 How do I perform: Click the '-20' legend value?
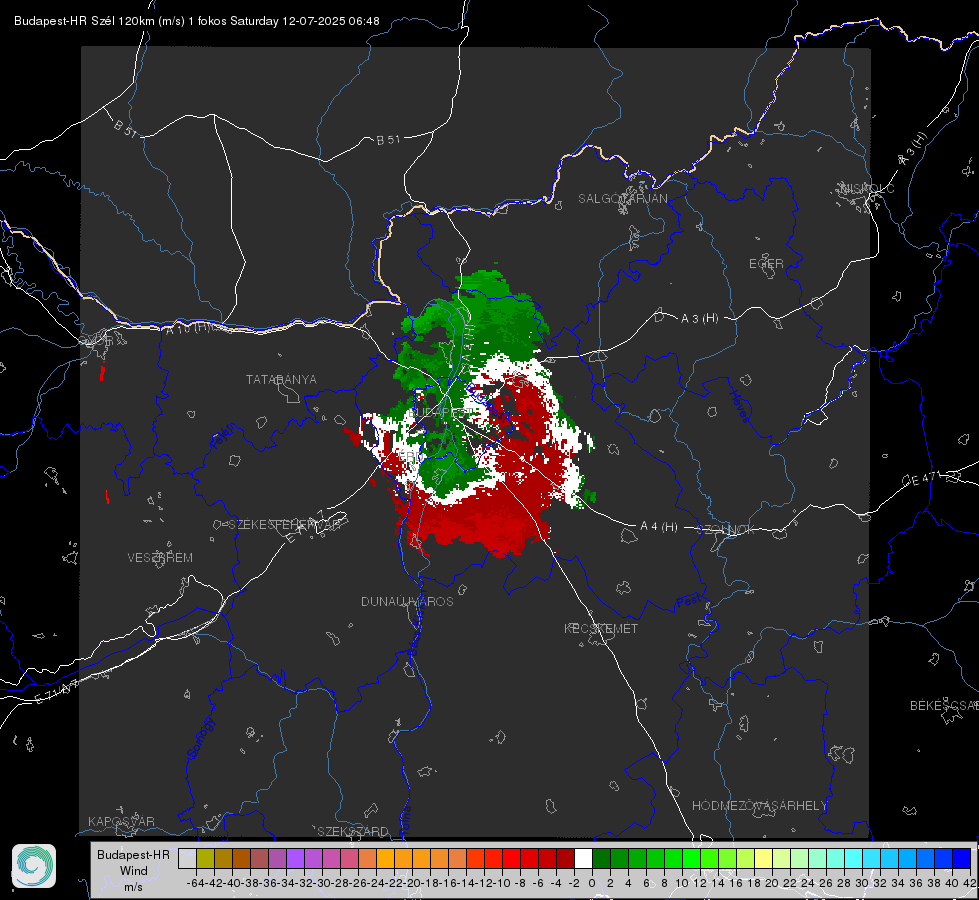click(413, 883)
